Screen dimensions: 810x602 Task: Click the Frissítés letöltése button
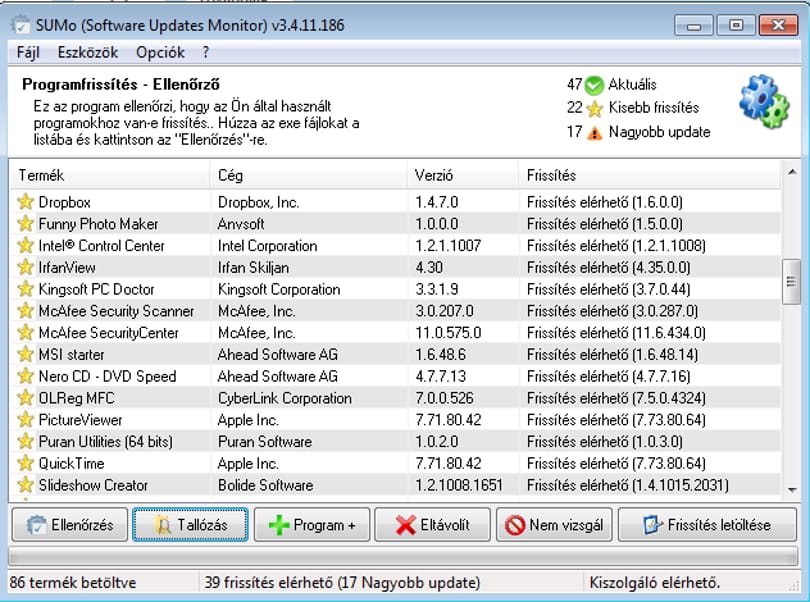point(707,525)
